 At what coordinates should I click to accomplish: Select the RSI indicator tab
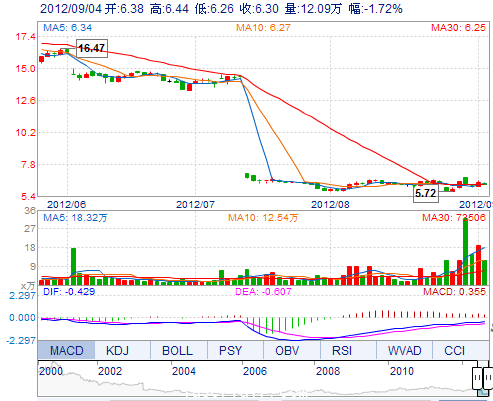coord(348,350)
